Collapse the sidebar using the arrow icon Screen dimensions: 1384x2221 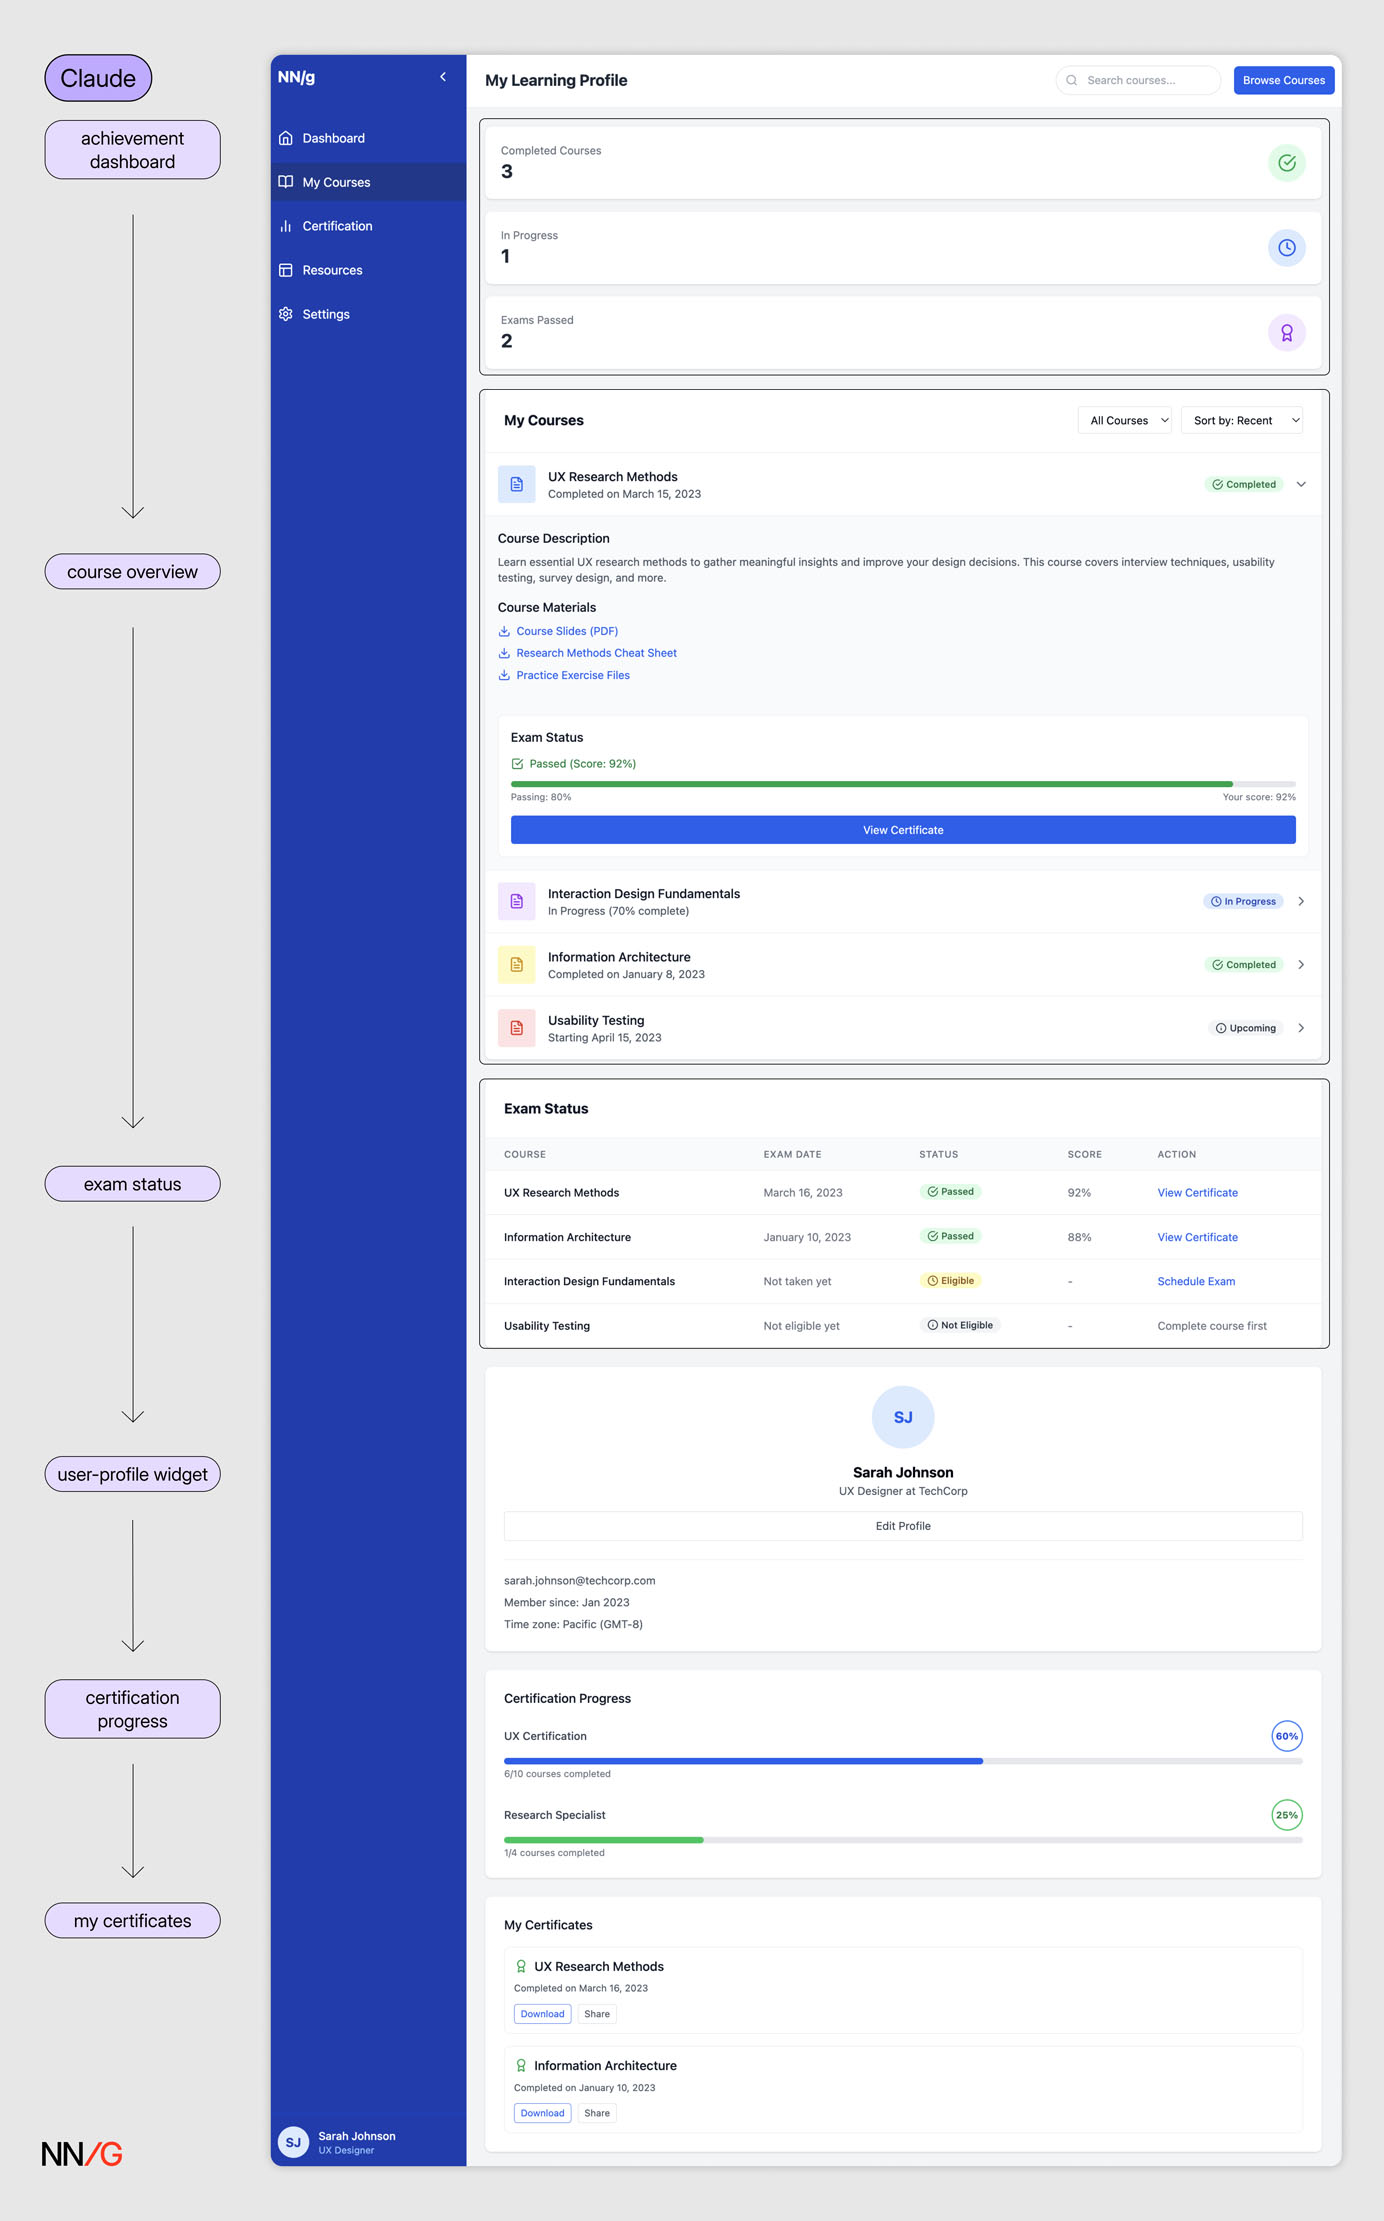443,77
